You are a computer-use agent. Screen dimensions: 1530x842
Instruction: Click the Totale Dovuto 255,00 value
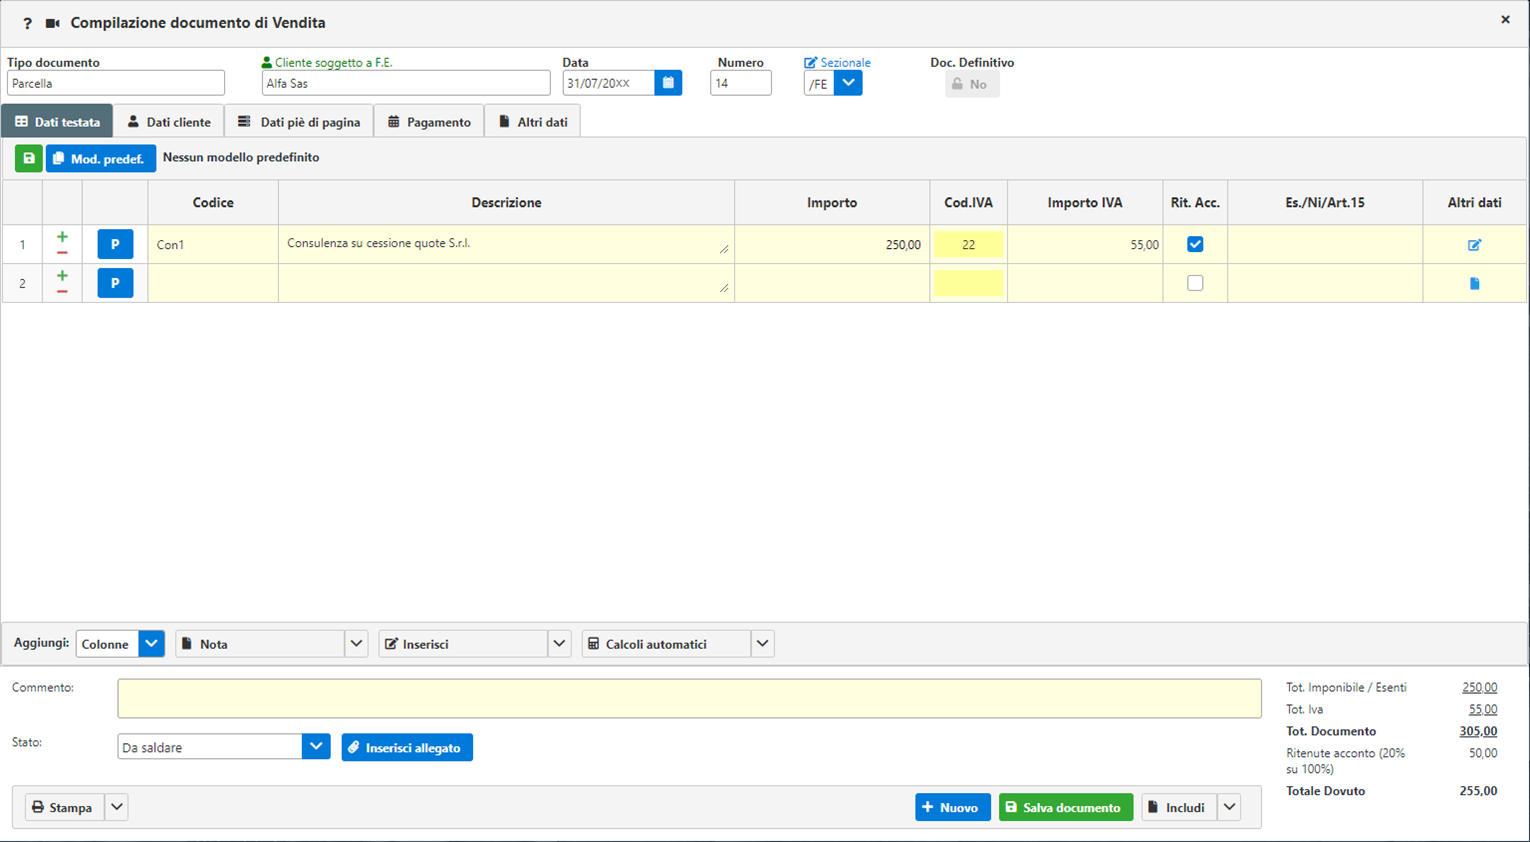(1478, 791)
